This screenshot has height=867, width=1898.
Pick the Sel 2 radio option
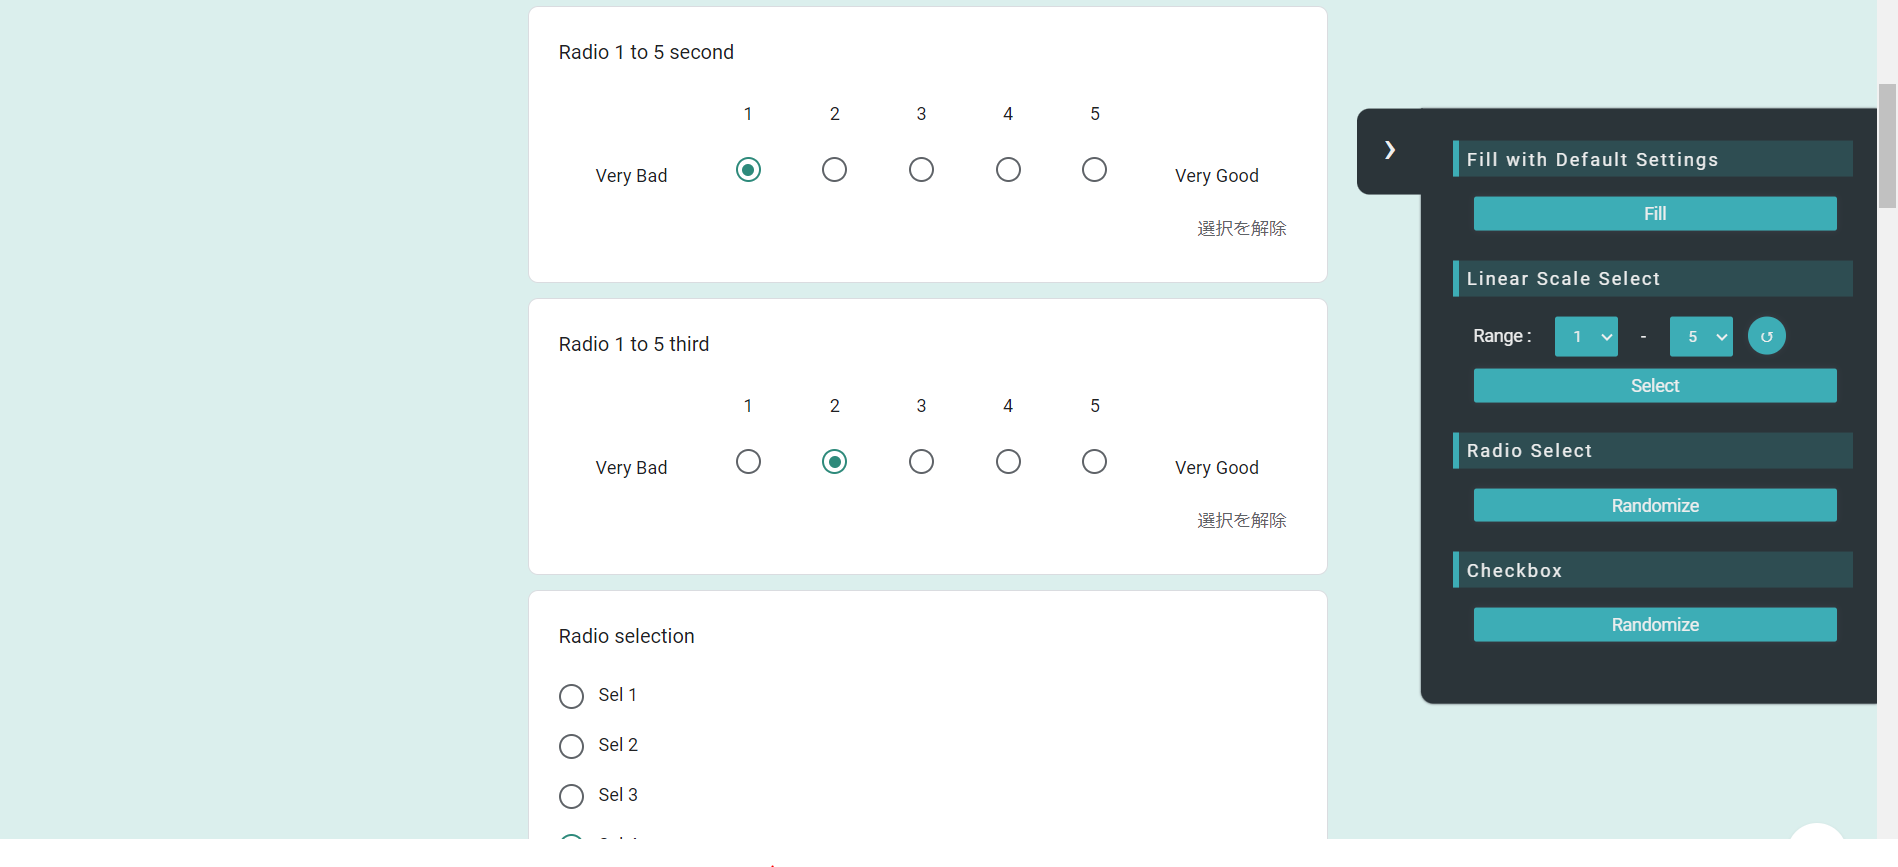coord(571,746)
